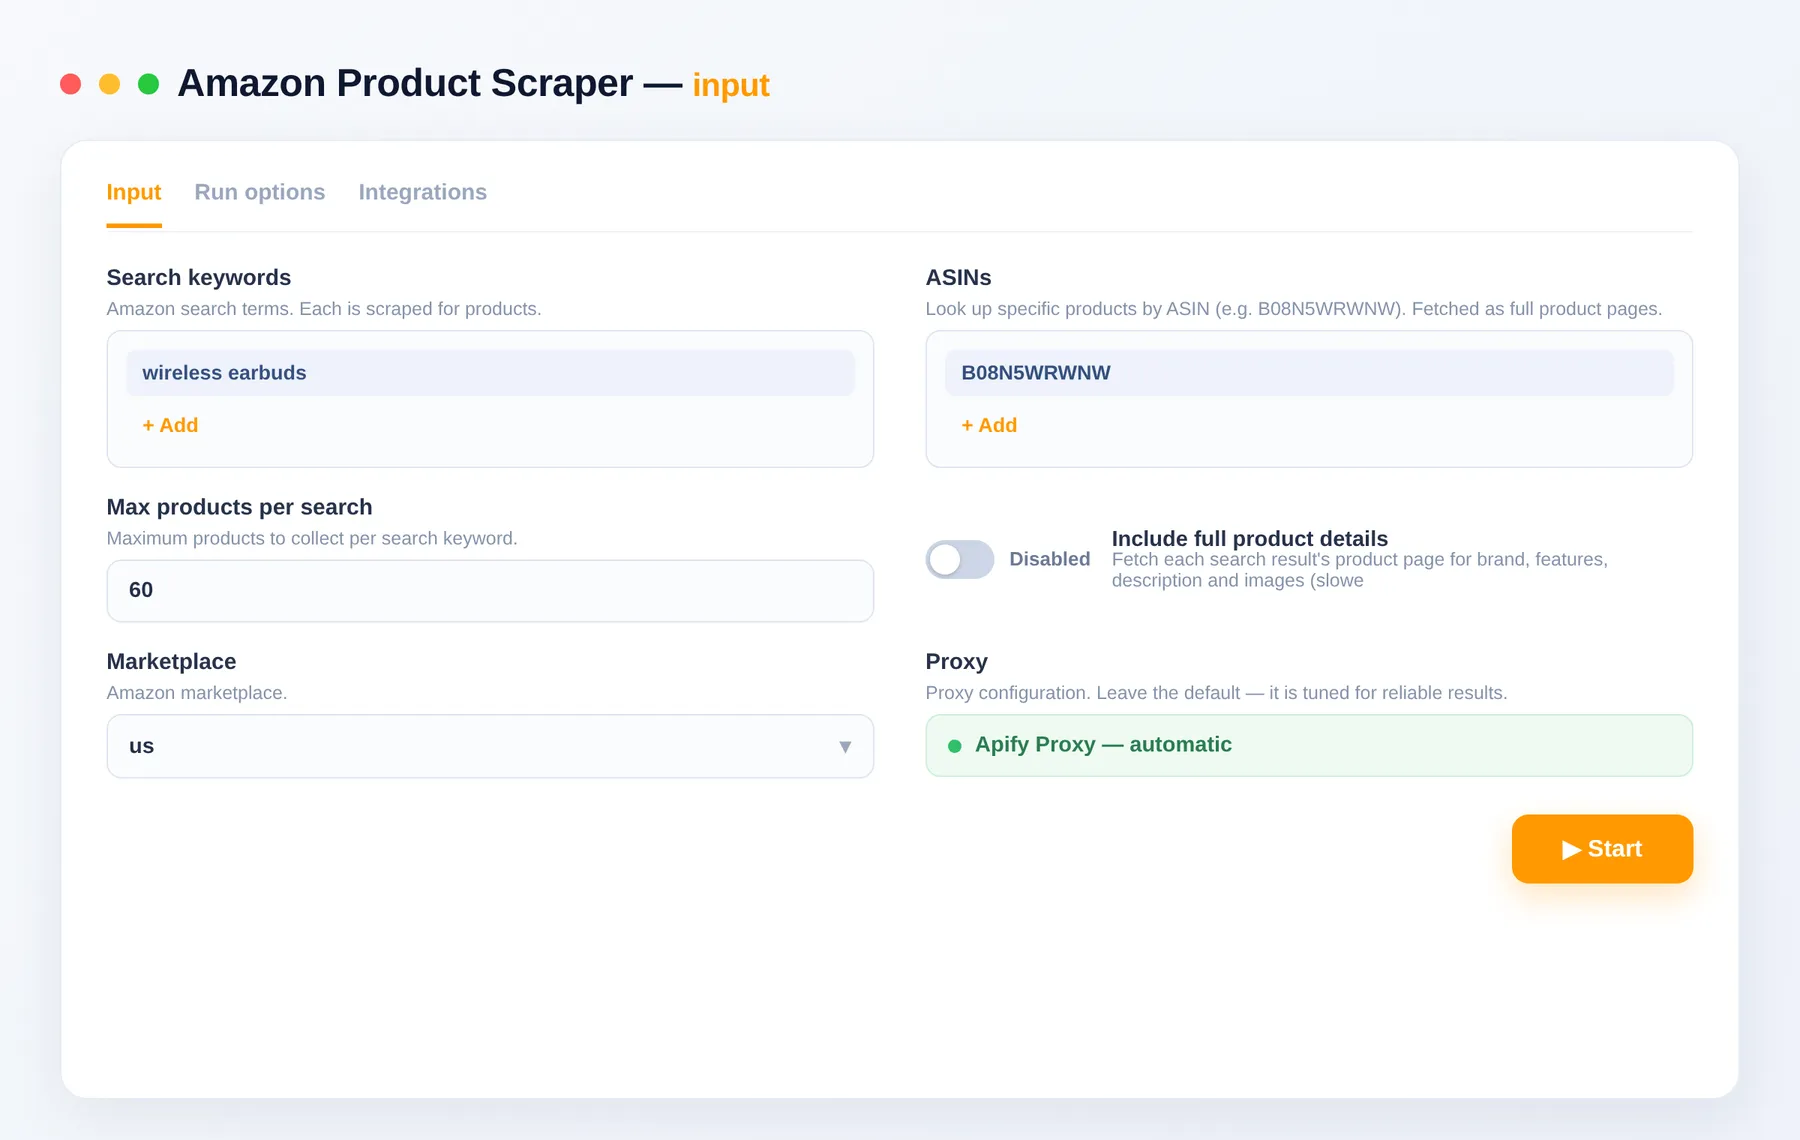Image resolution: width=1800 pixels, height=1140 pixels.
Task: Enable Include full product details toggle
Action: (x=960, y=559)
